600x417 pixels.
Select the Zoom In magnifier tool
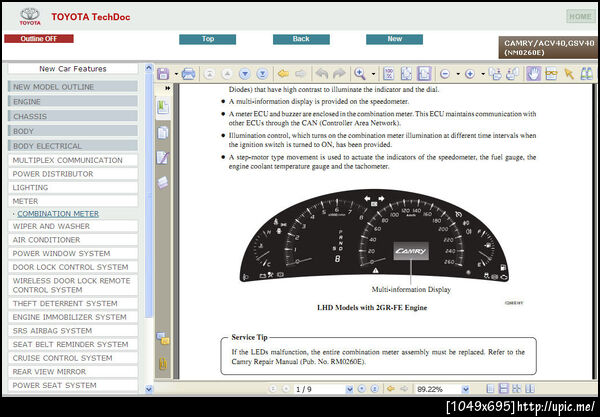[x=360, y=73]
